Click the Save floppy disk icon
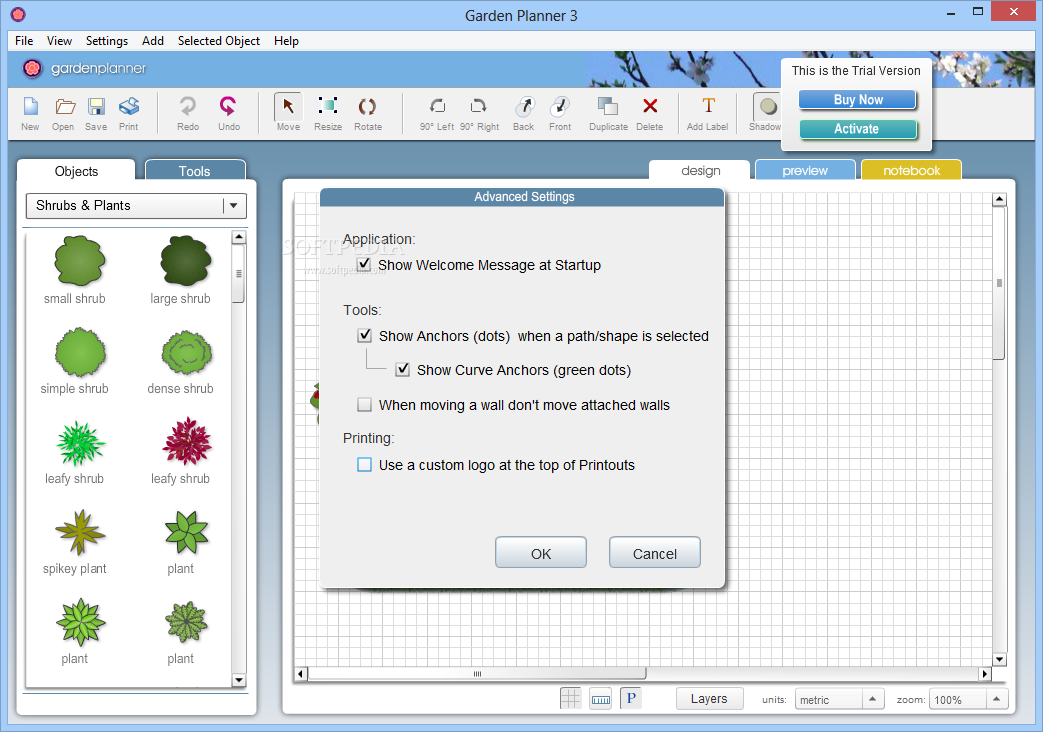 [x=96, y=107]
